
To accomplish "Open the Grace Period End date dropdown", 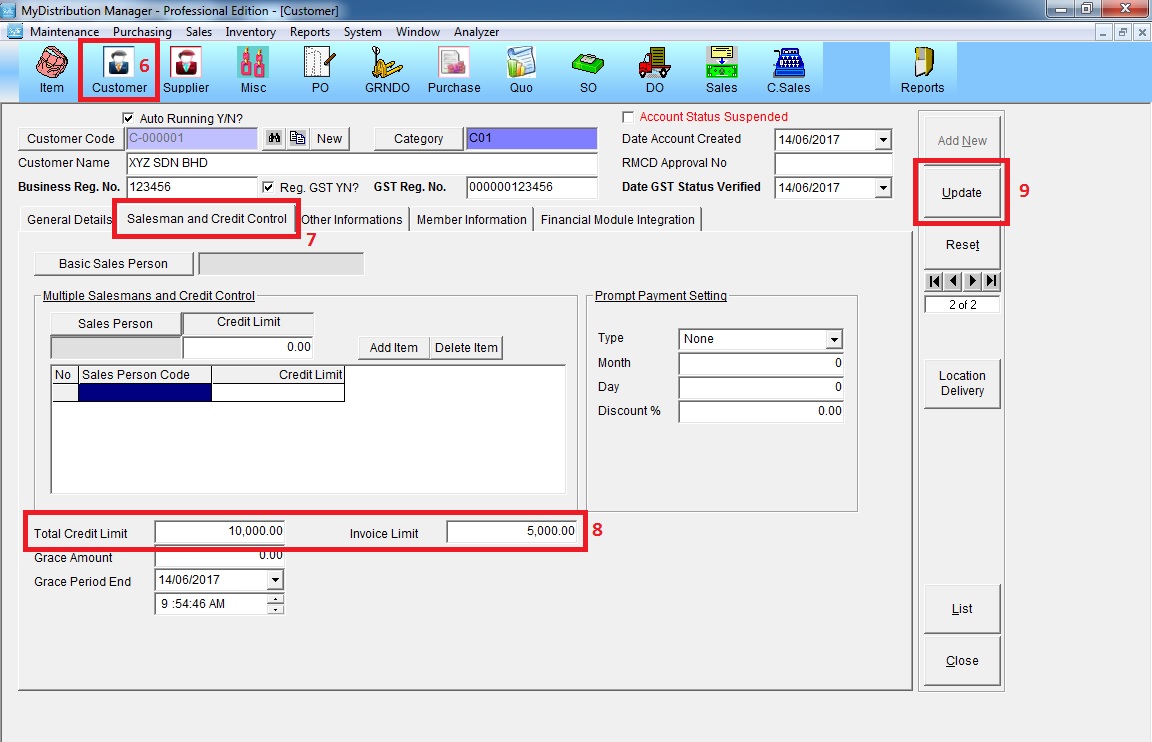I will [x=274, y=580].
